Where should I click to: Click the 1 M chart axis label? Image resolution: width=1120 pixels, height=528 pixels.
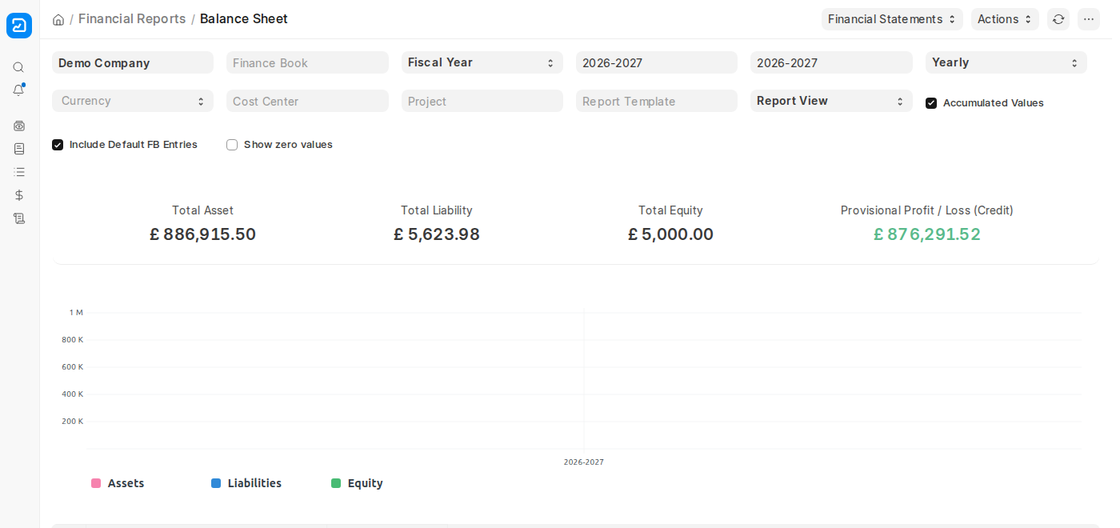(76, 313)
